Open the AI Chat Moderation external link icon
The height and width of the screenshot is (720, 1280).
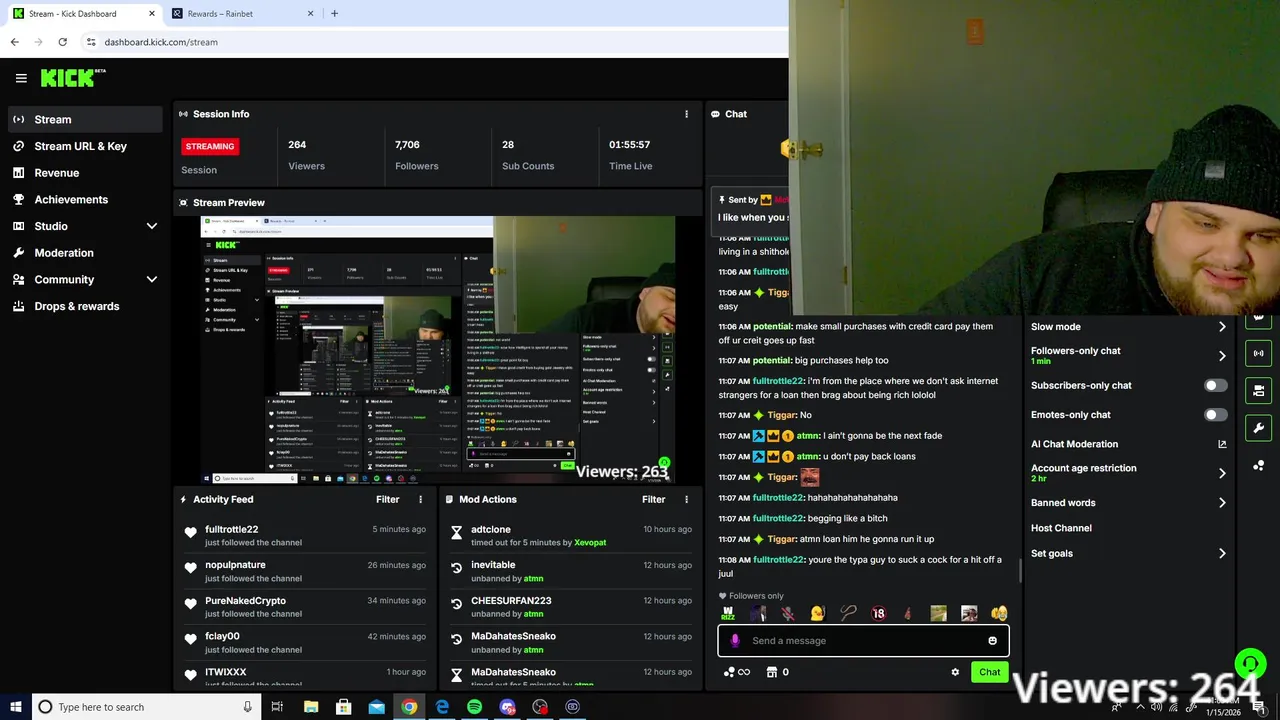pyautogui.click(x=1222, y=444)
